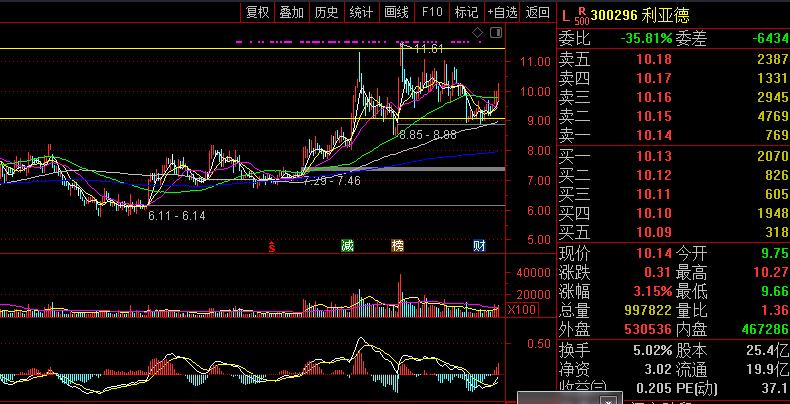Viewport: 790px width, 404px height.
Task: Click the PE(动) value 37.1
Action: click(776, 388)
